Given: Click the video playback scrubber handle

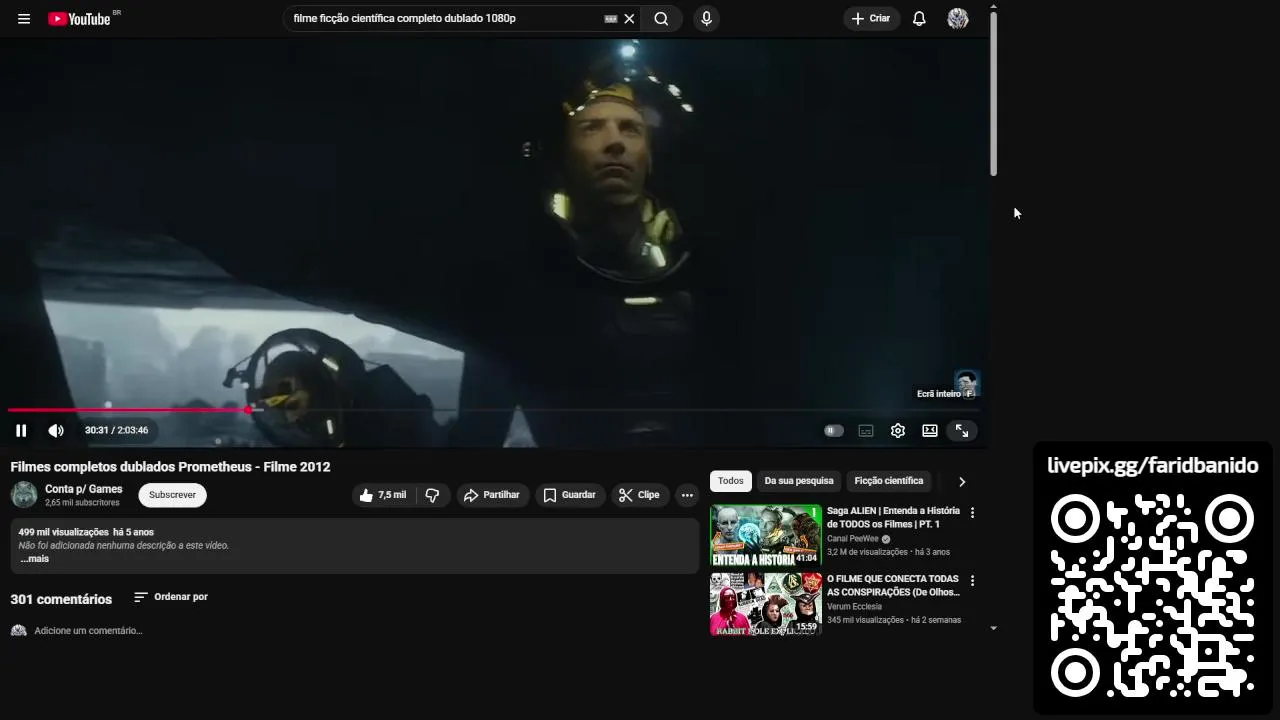Looking at the screenshot, I should (x=248, y=410).
